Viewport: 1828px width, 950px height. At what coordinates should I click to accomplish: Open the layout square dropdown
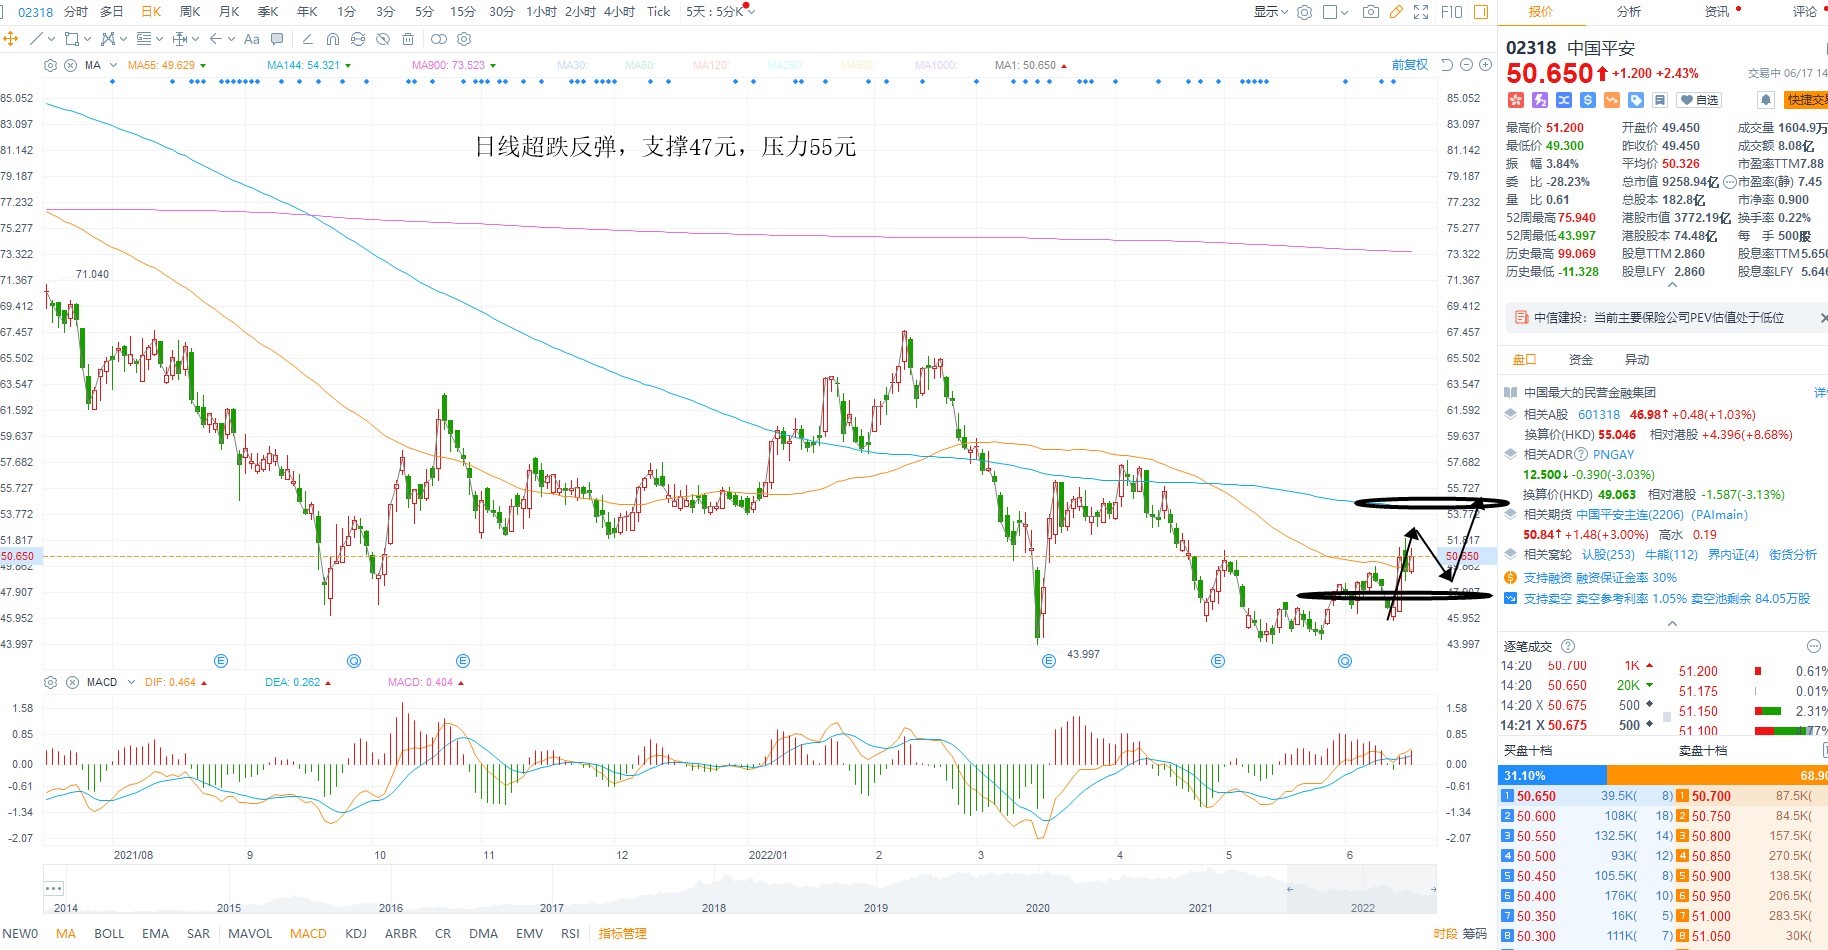1336,12
